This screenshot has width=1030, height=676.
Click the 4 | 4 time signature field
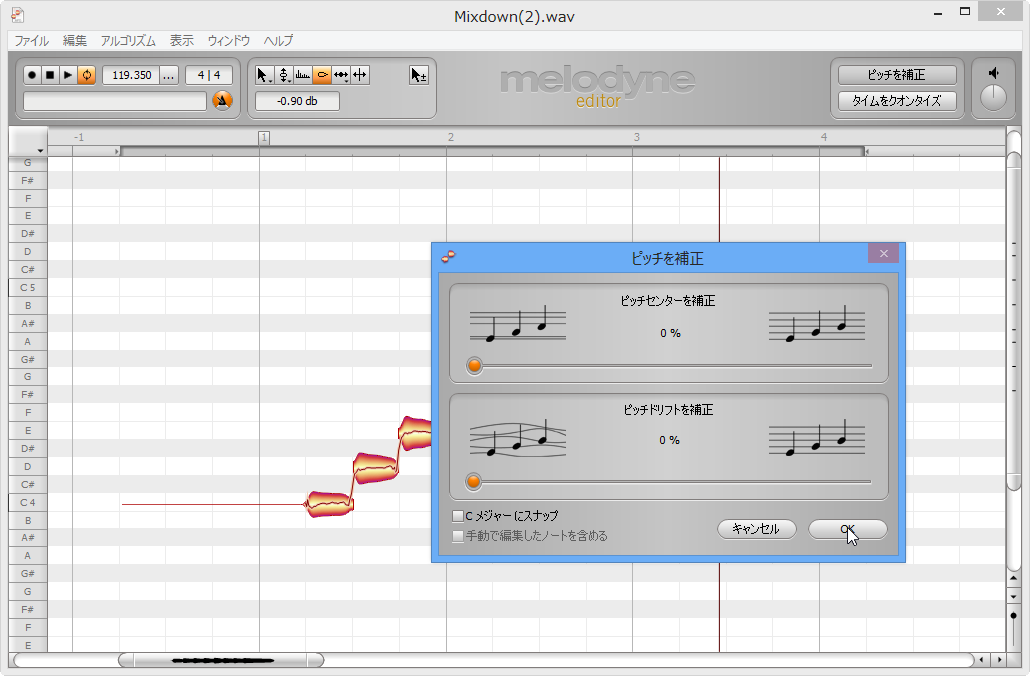tap(209, 75)
